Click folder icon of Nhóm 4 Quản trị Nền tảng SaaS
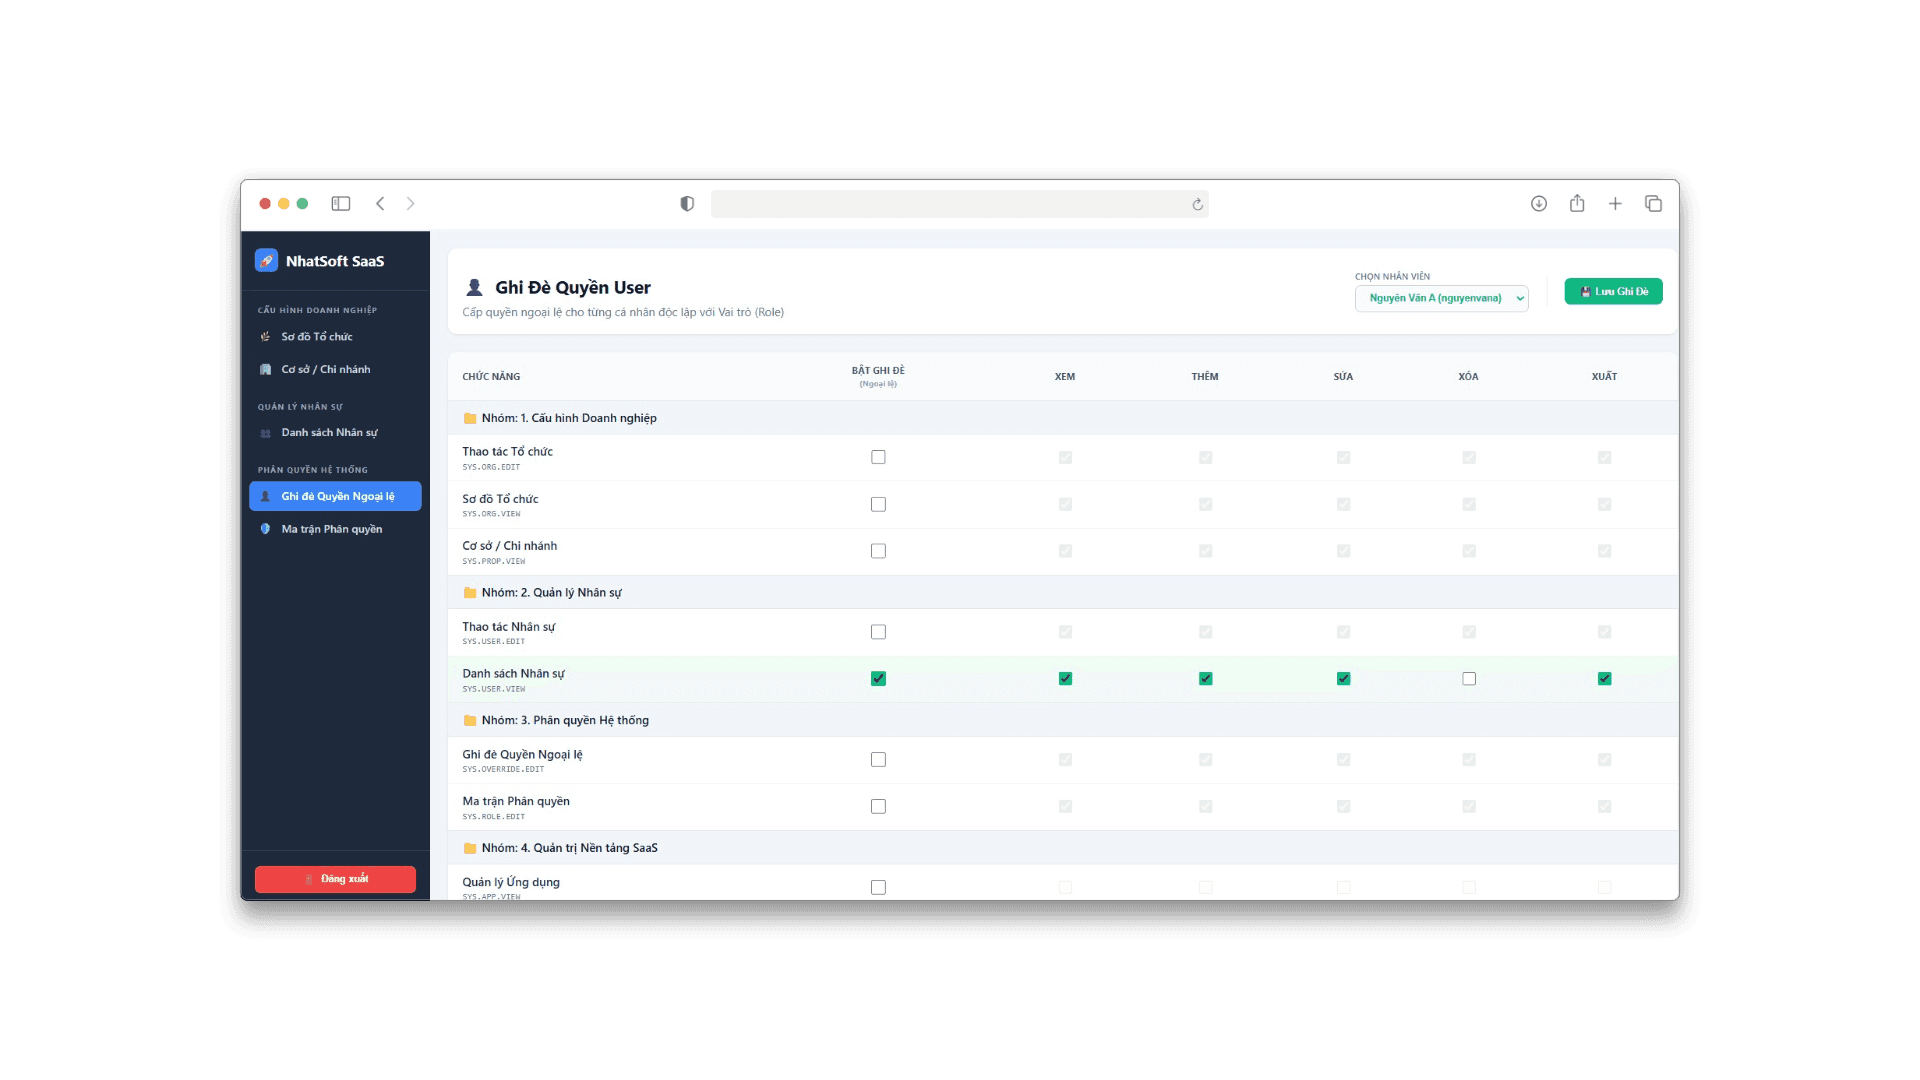 click(470, 848)
